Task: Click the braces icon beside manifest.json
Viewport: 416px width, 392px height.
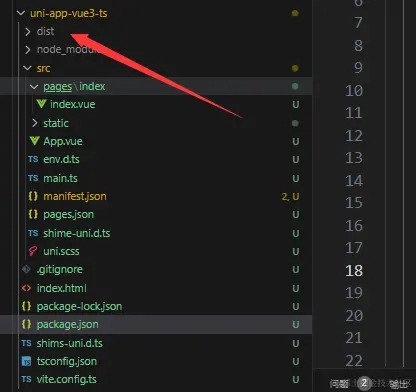Action: point(33,196)
